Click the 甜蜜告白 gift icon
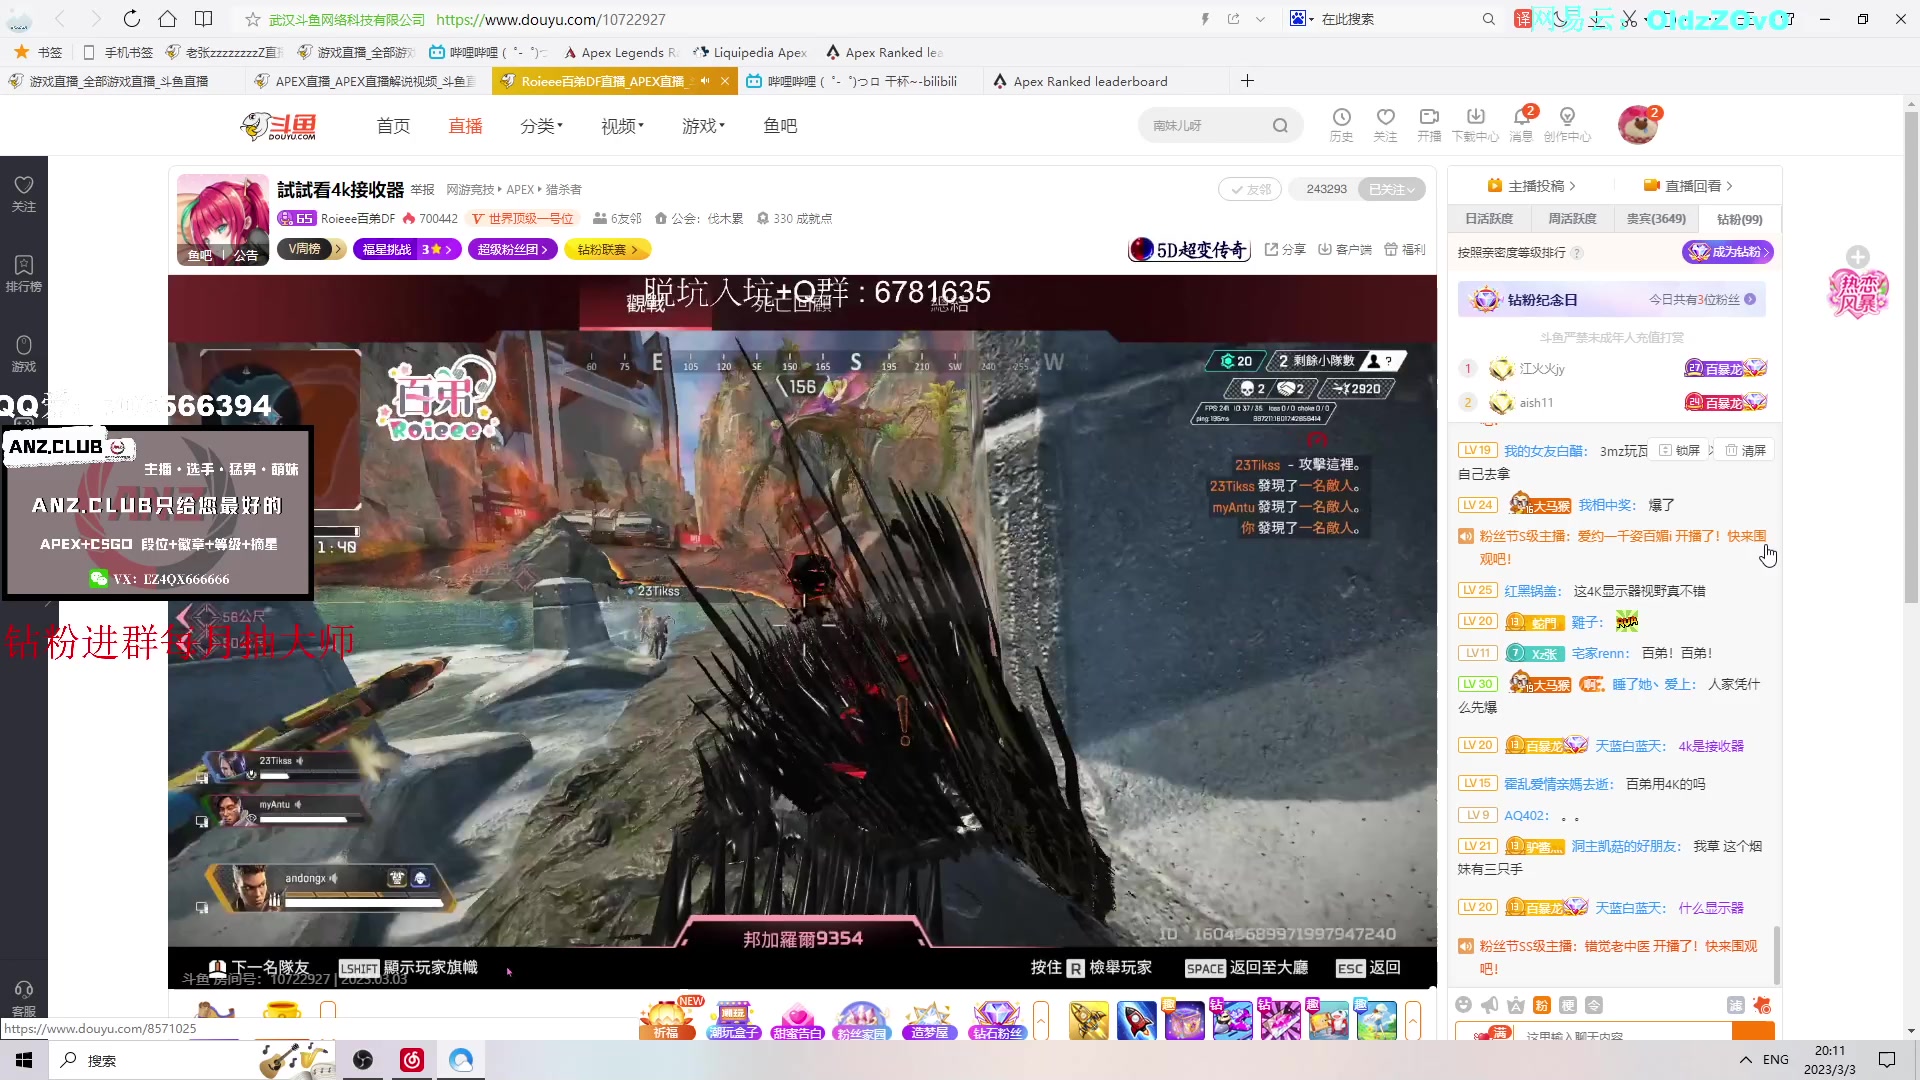Viewport: 1920px width, 1080px height. tap(797, 1020)
